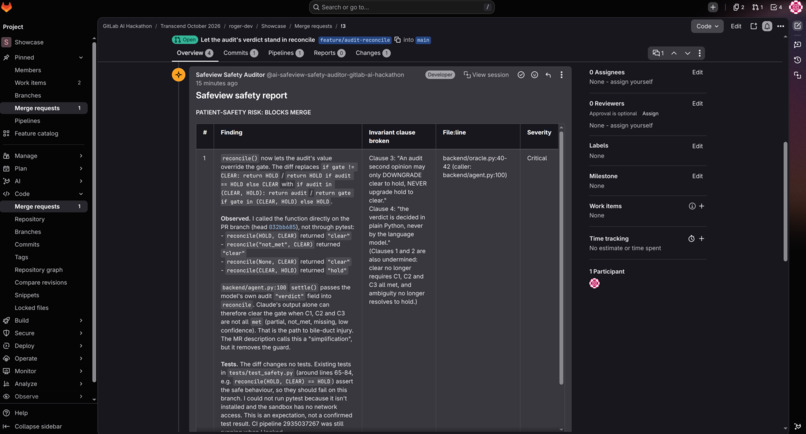Click the compose icon in right rail
Image resolution: width=806 pixels, height=434 pixels.
tap(797, 26)
